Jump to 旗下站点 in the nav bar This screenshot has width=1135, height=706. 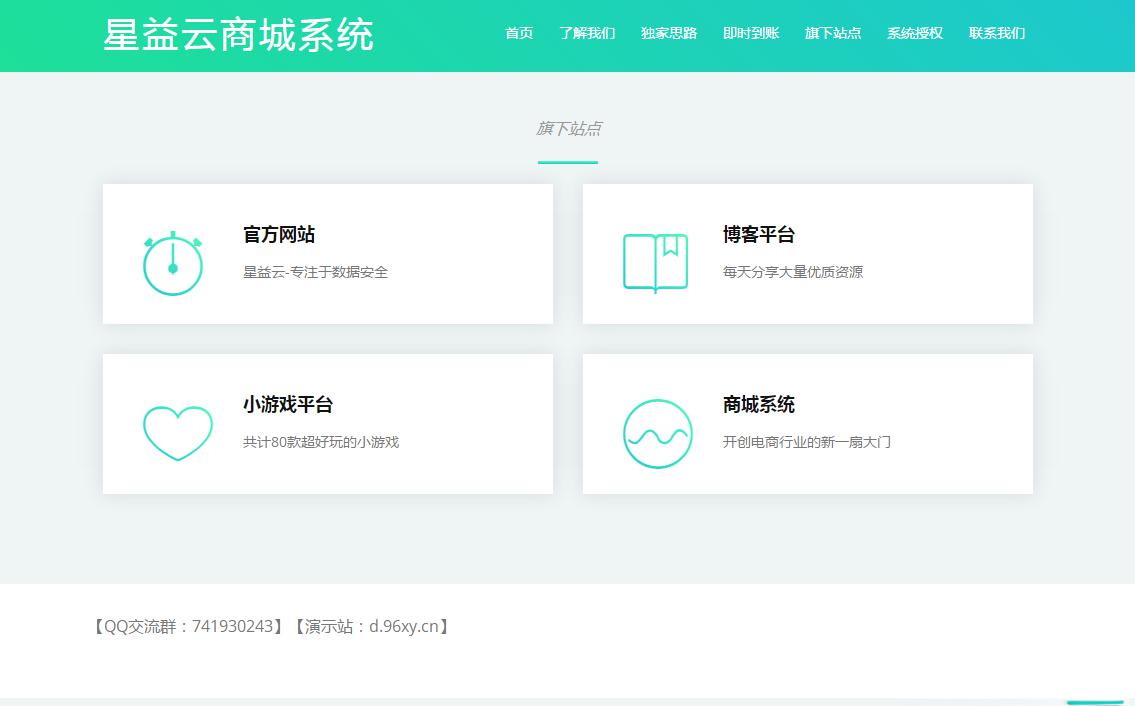833,33
